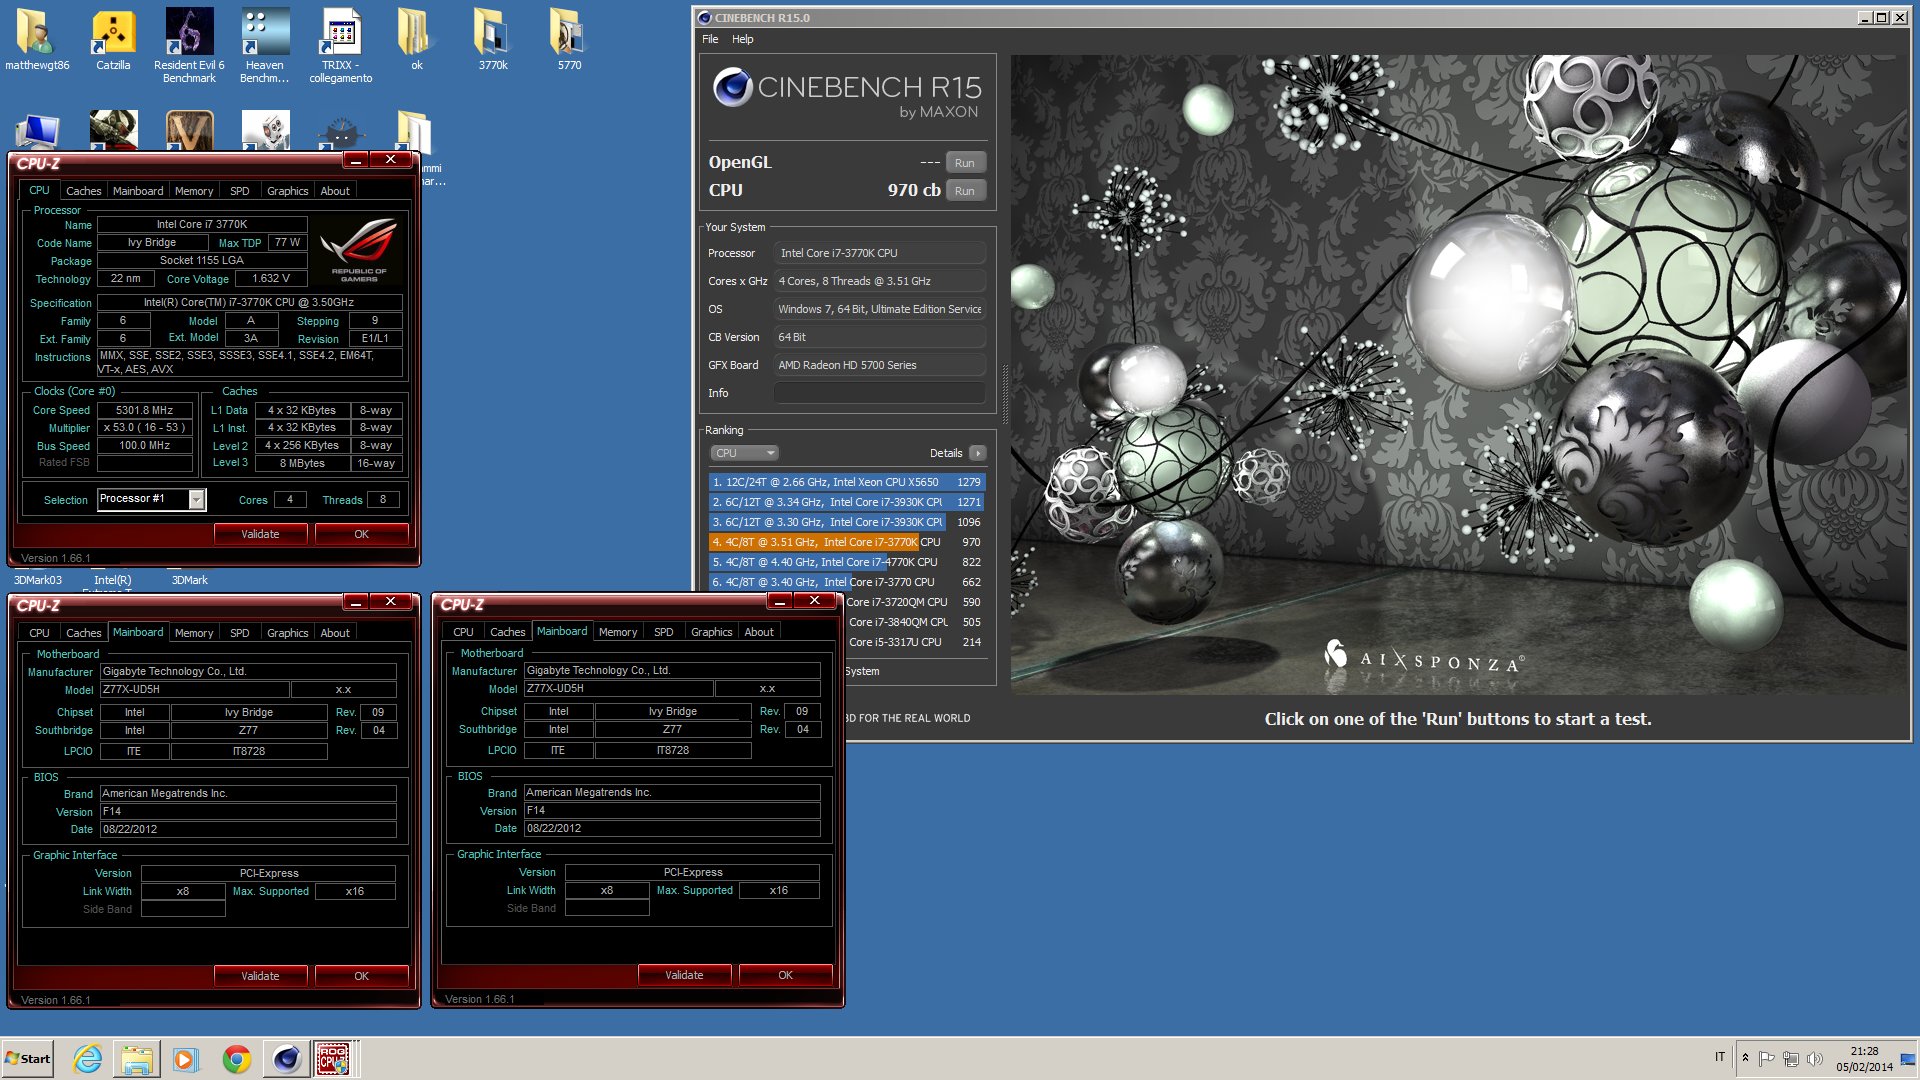Viewport: 1920px width, 1080px height.
Task: Select ranking row Core i5-3317U scoring 214
Action: pyautogui.click(x=915, y=642)
